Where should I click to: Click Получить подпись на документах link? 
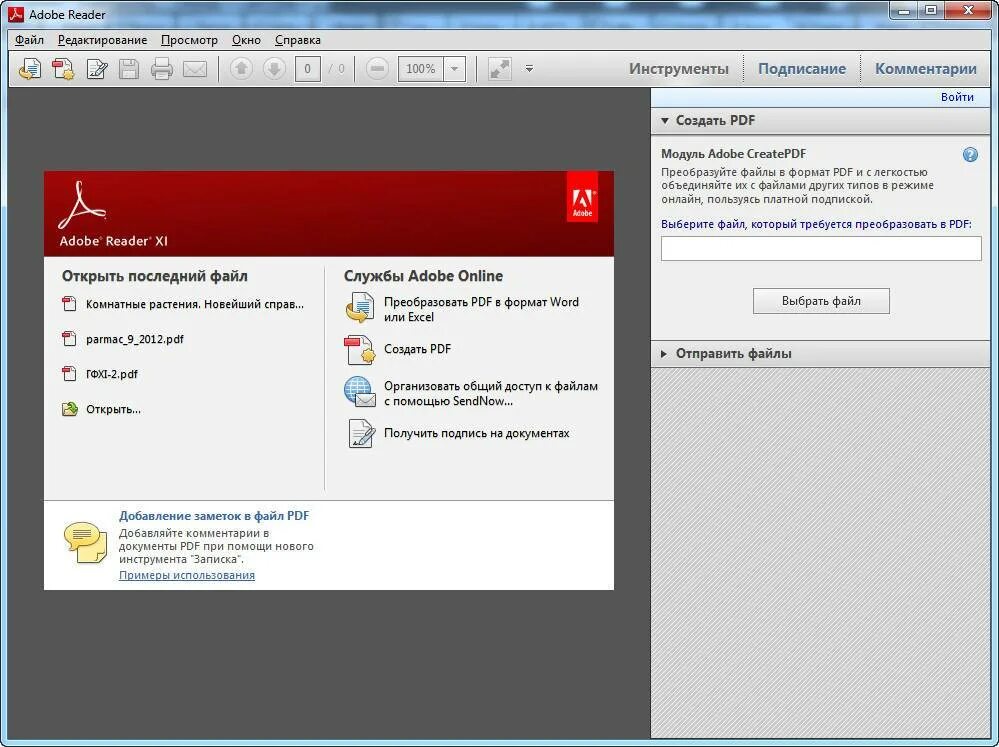(x=477, y=433)
